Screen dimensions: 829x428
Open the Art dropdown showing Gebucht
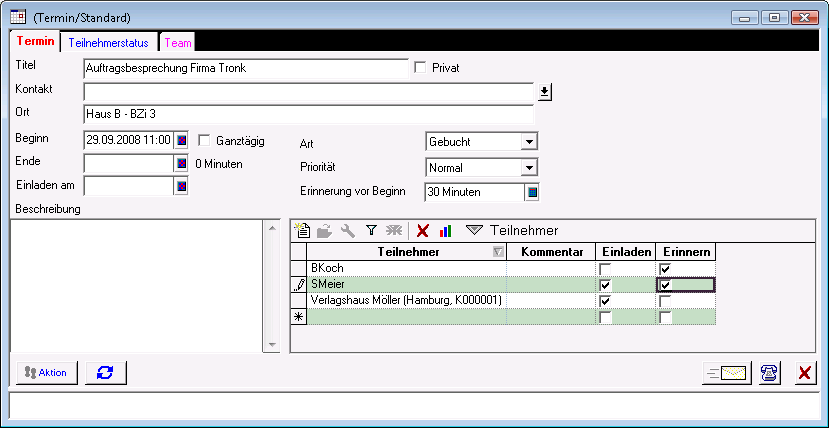click(528, 142)
